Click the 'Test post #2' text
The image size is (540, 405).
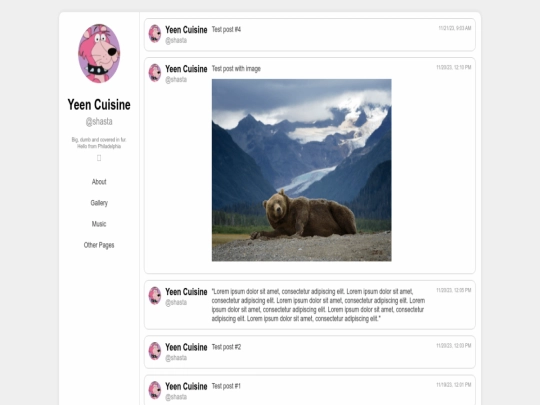pos(226,347)
